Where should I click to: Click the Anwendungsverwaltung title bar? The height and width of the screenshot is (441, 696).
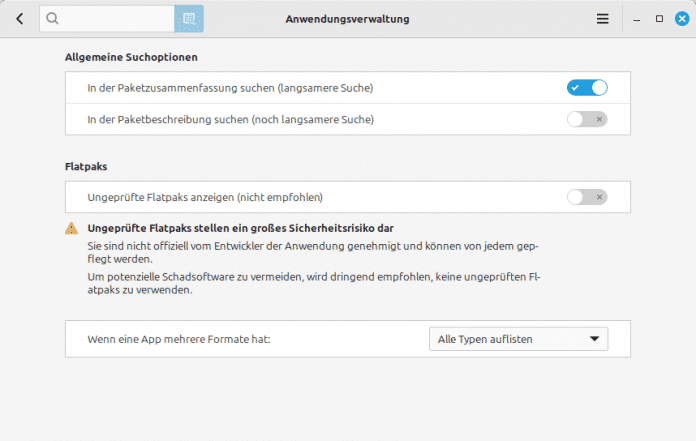[x=348, y=19]
